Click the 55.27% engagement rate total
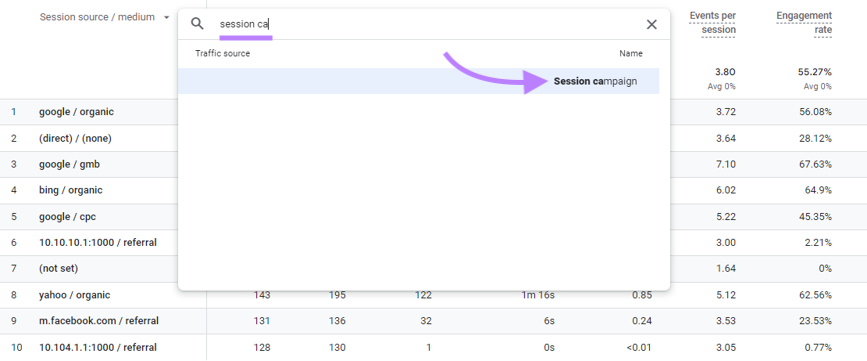This screenshot has height=361, width=867. (x=815, y=72)
